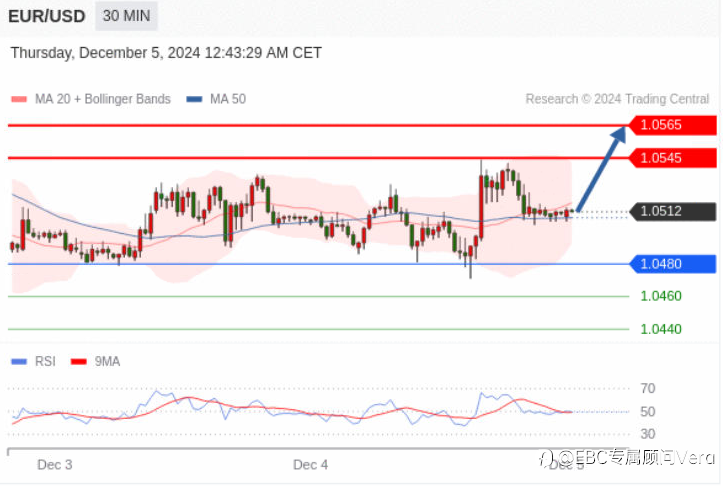Viewport: 723px width, 491px height.
Task: Toggle the RSI legend swatch
Action: 19,362
